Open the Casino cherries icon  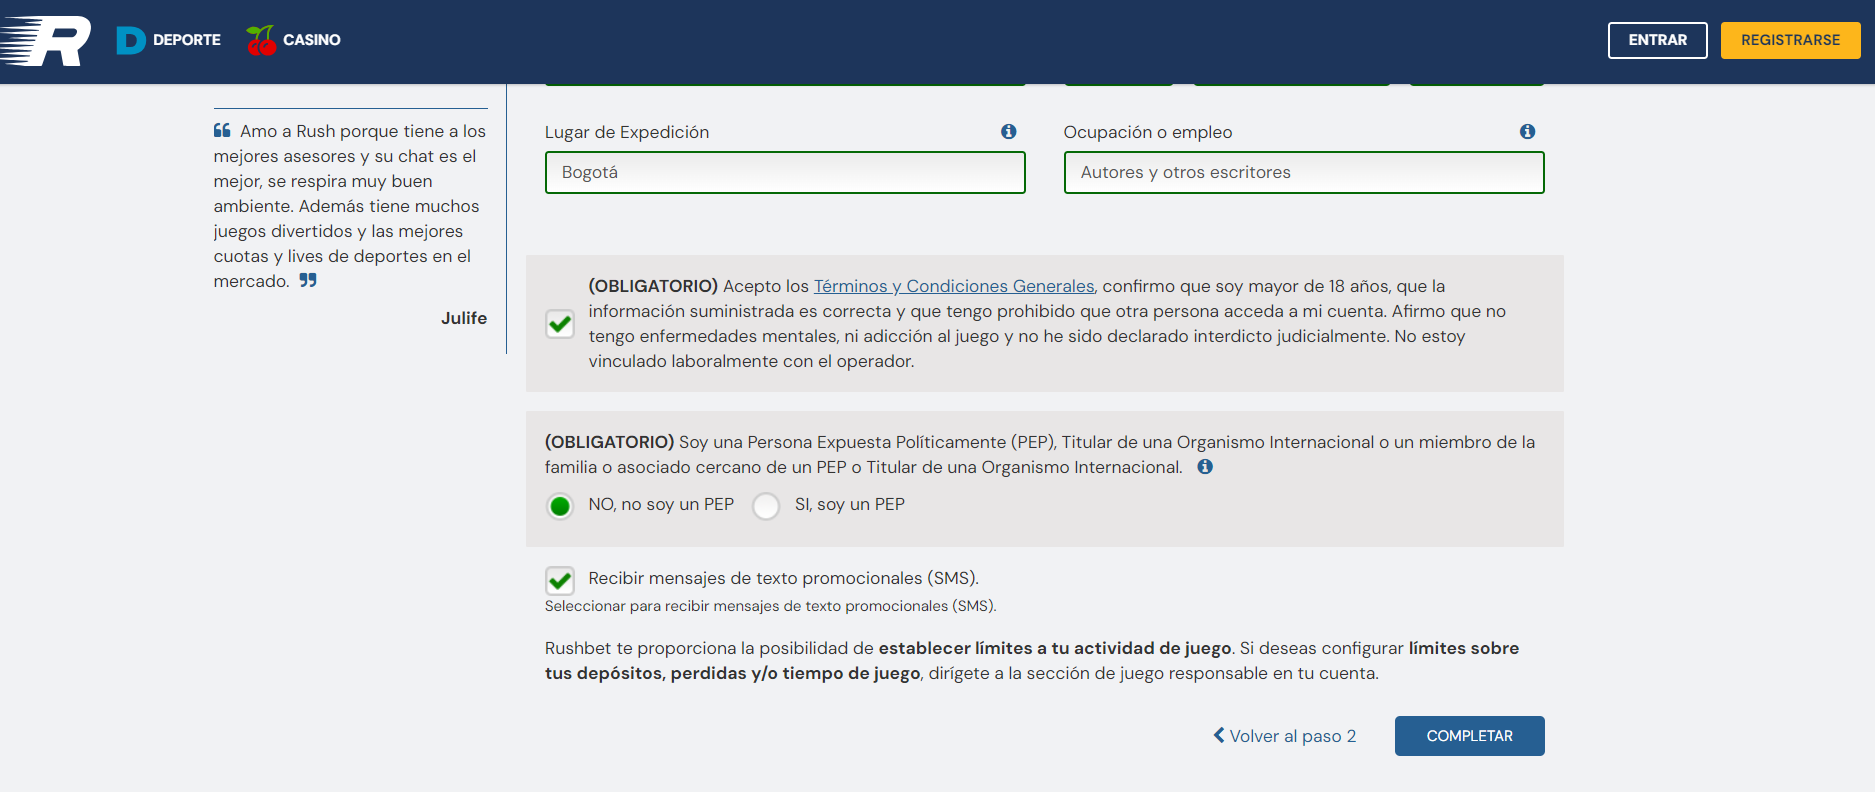(x=261, y=40)
